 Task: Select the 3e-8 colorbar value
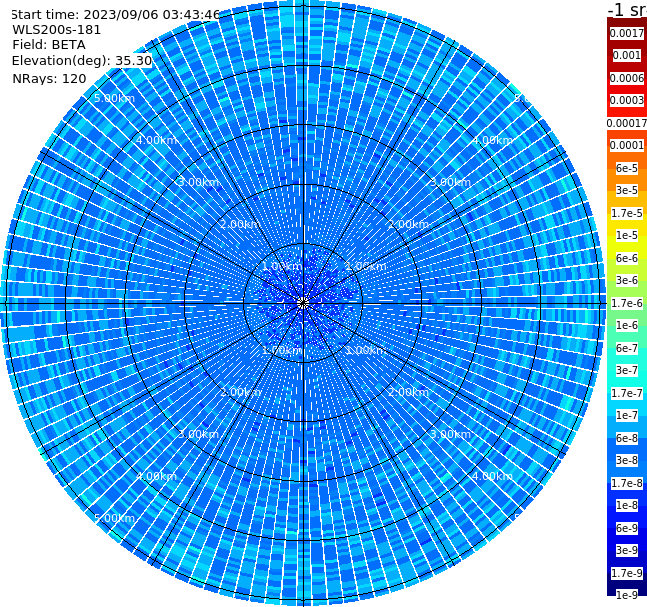[x=626, y=460]
